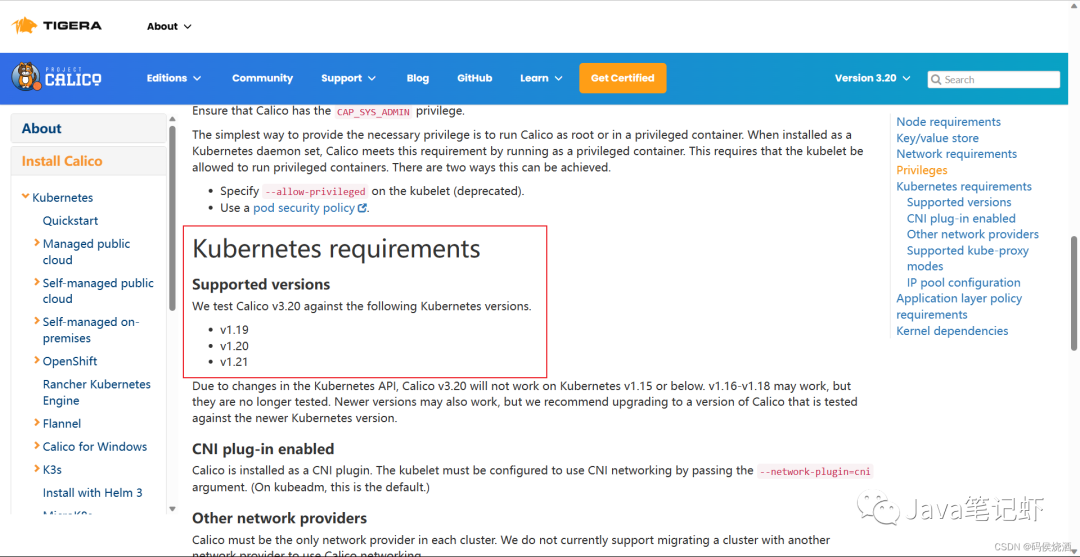The image size is (1080, 557).
Task: Open the Blog page
Action: click(417, 78)
